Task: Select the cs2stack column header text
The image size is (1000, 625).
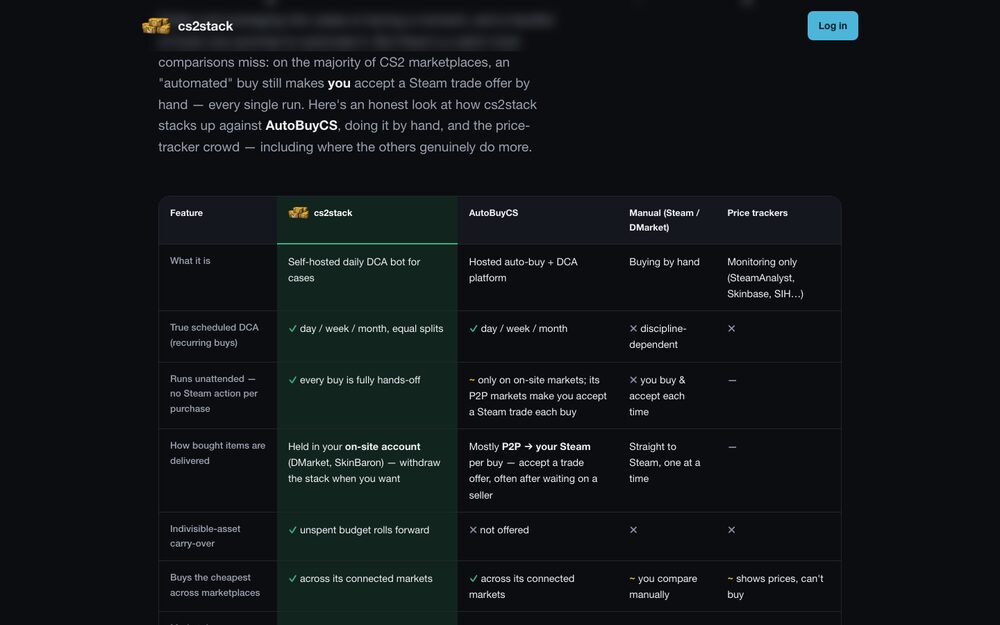Action: point(333,213)
